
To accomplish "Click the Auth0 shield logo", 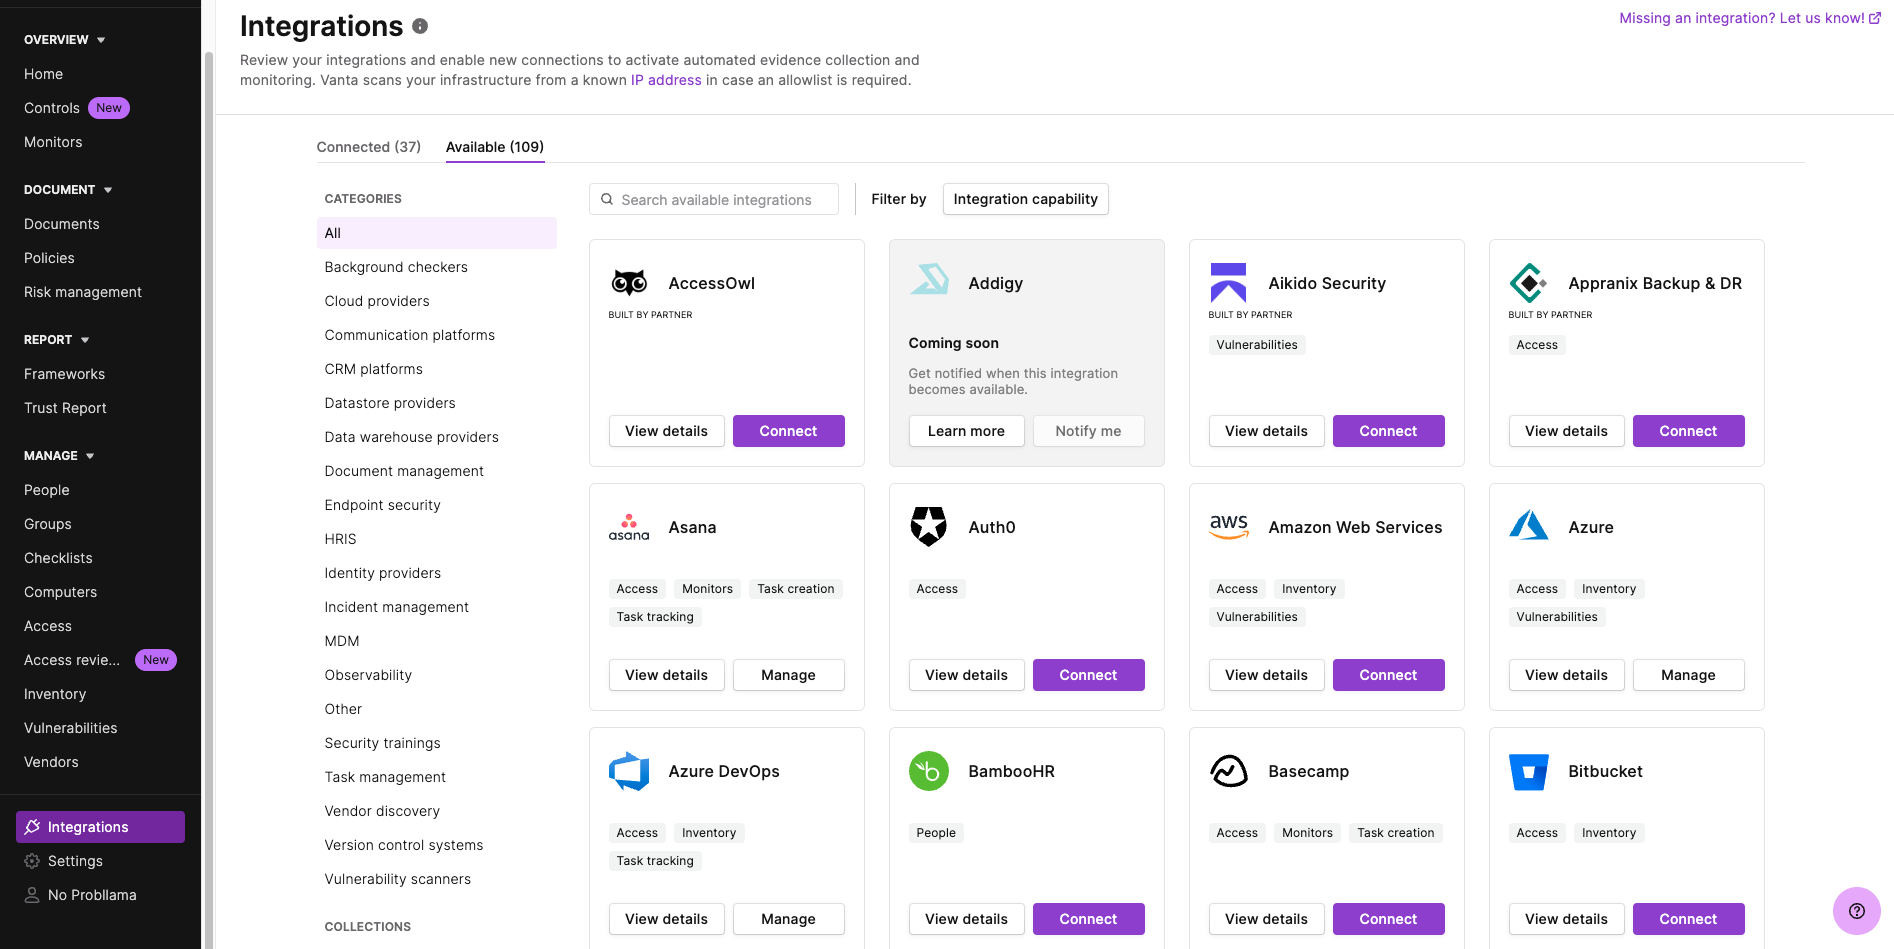I will click(929, 526).
